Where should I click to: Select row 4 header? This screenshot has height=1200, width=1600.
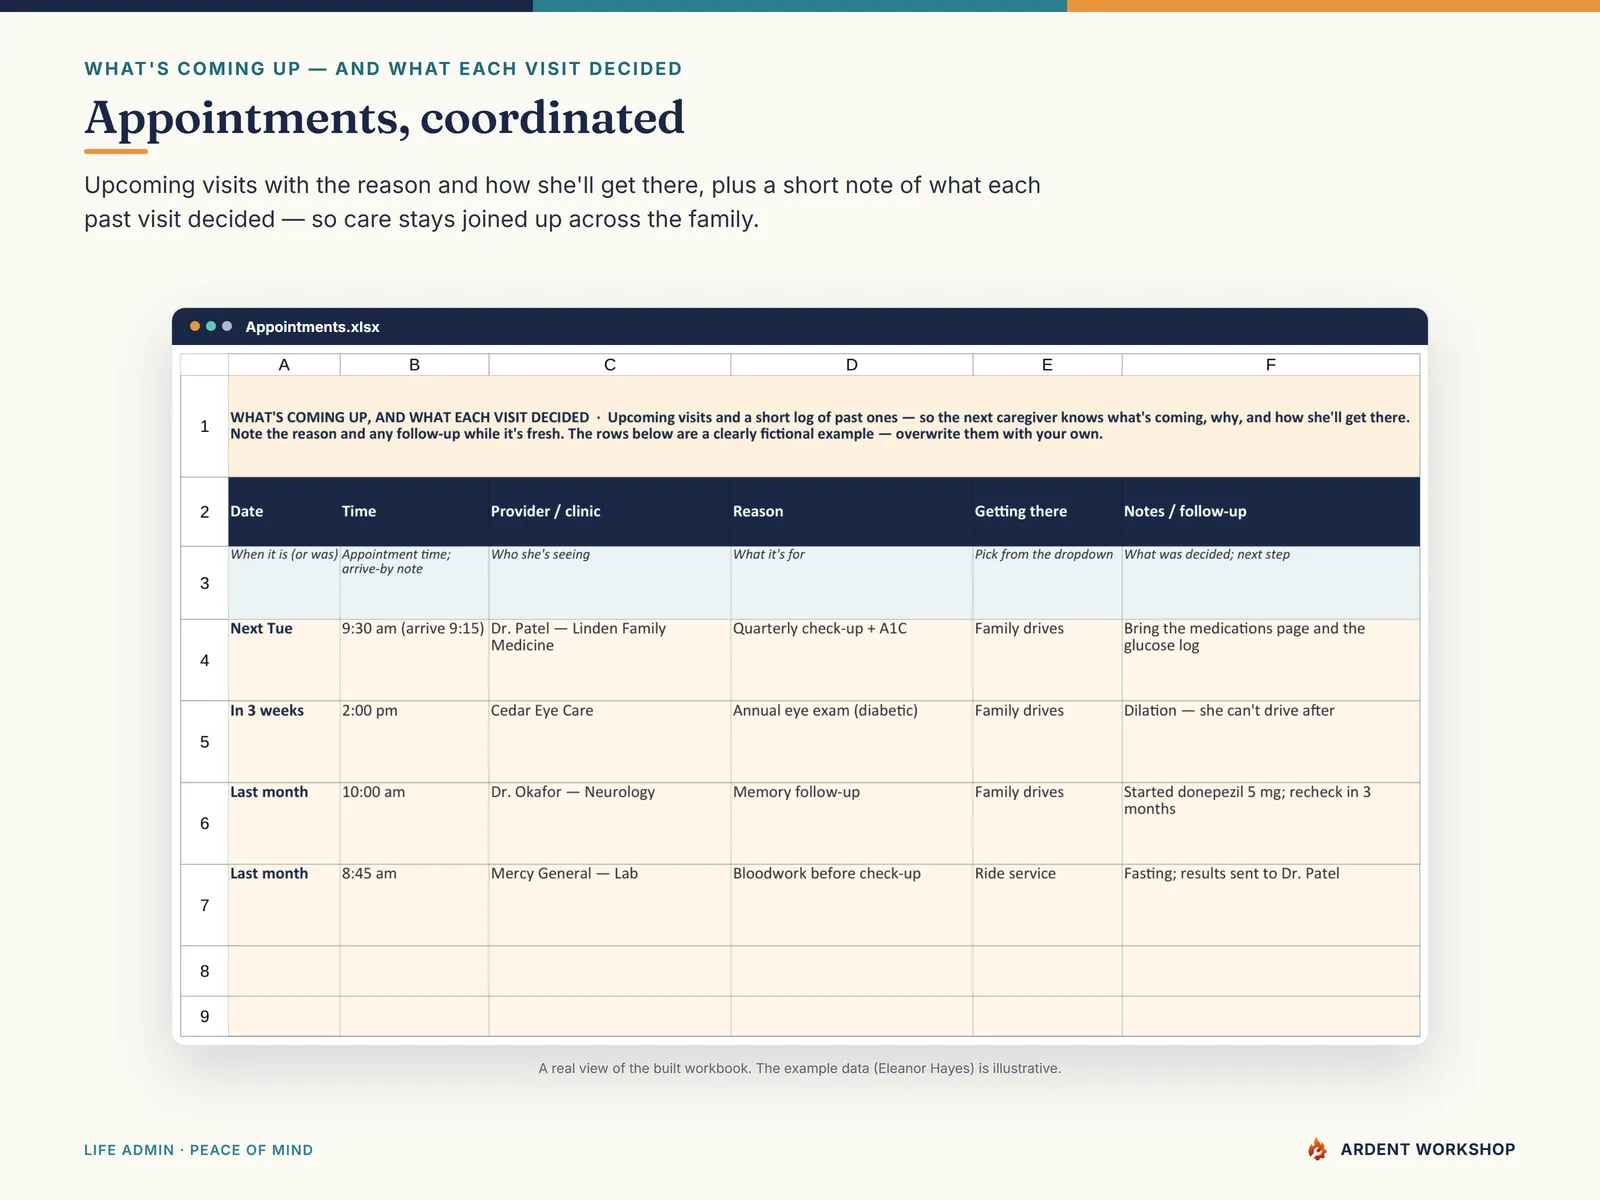(x=205, y=660)
